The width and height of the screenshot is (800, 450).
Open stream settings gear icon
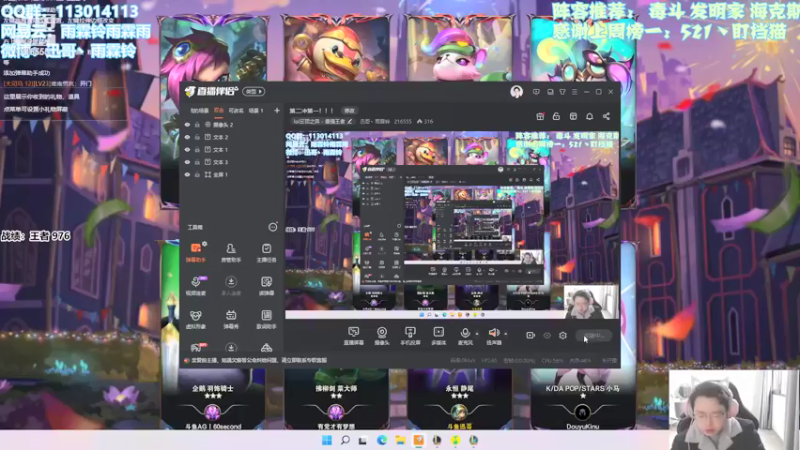[563, 335]
